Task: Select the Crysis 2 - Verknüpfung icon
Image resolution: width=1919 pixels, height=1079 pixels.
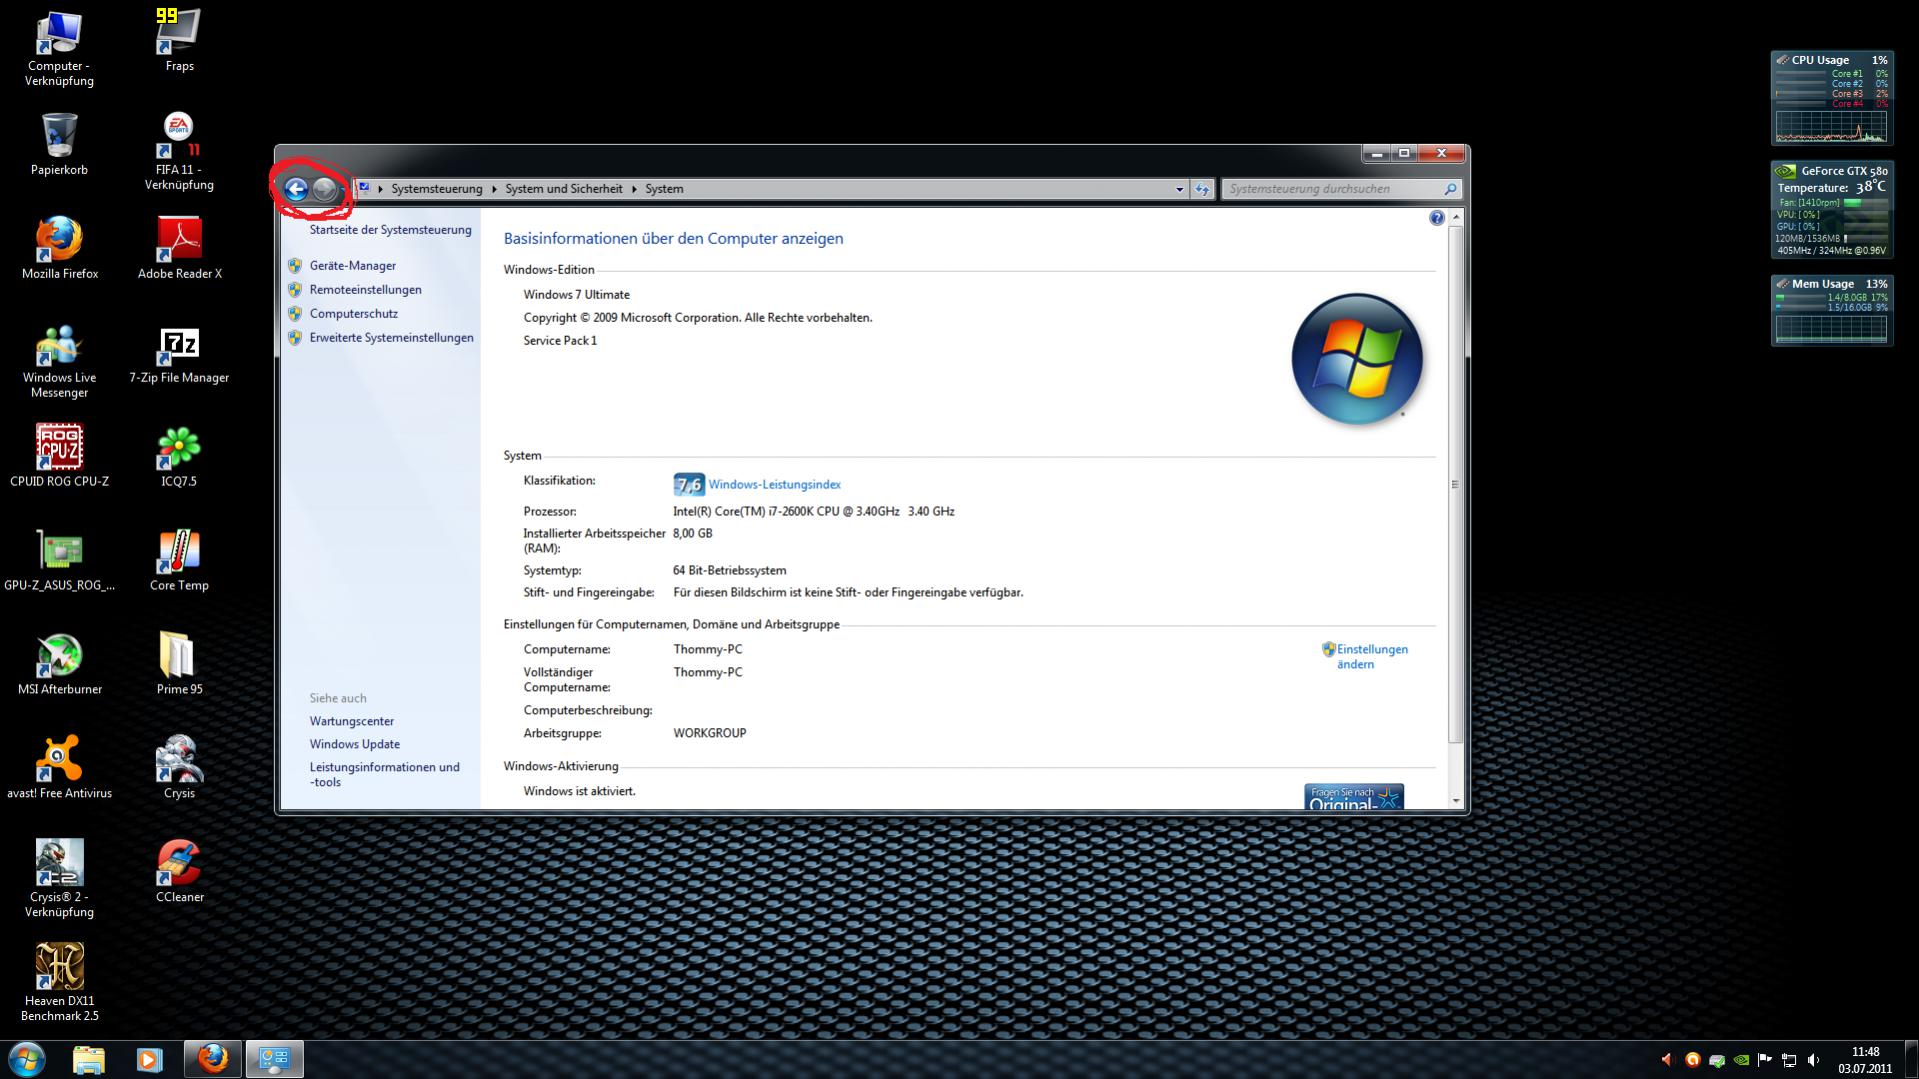Action: 59,879
